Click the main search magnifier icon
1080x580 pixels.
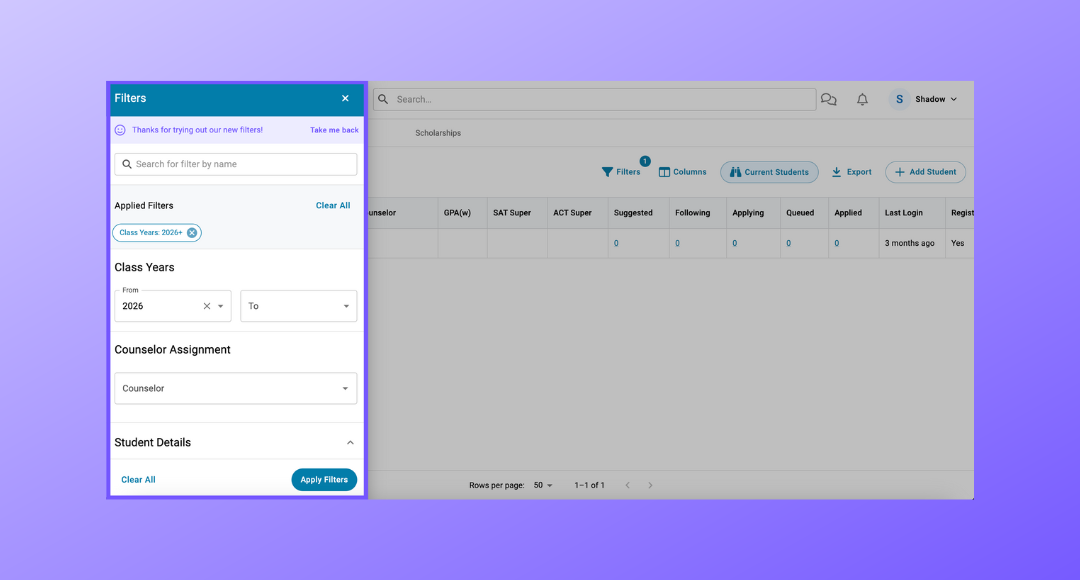pos(383,99)
